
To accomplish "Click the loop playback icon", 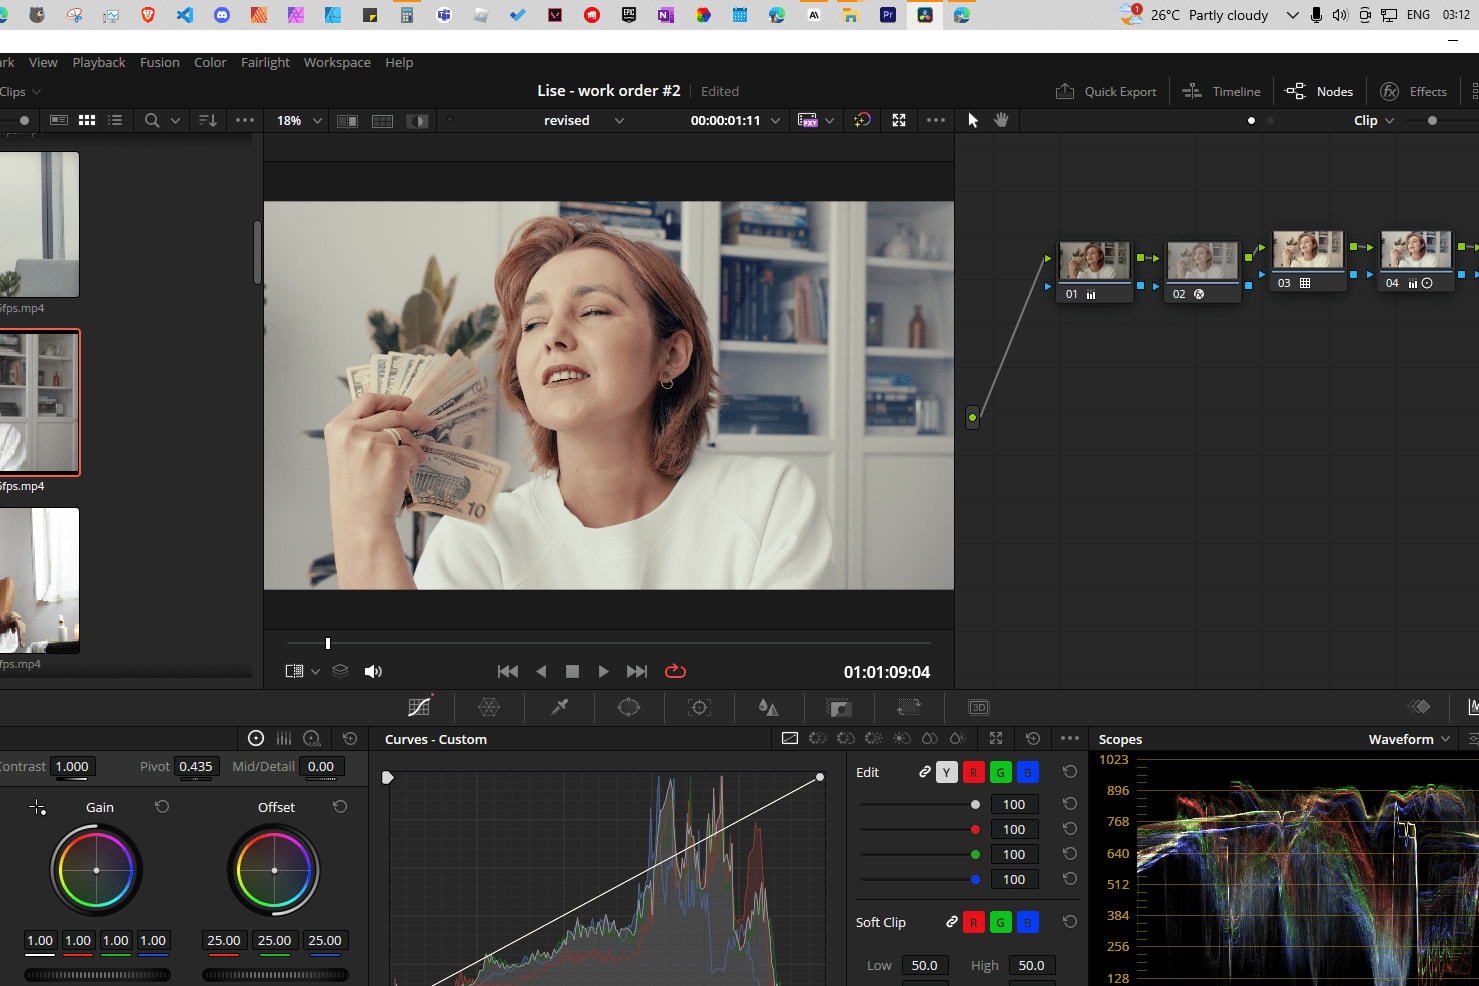I will point(675,671).
